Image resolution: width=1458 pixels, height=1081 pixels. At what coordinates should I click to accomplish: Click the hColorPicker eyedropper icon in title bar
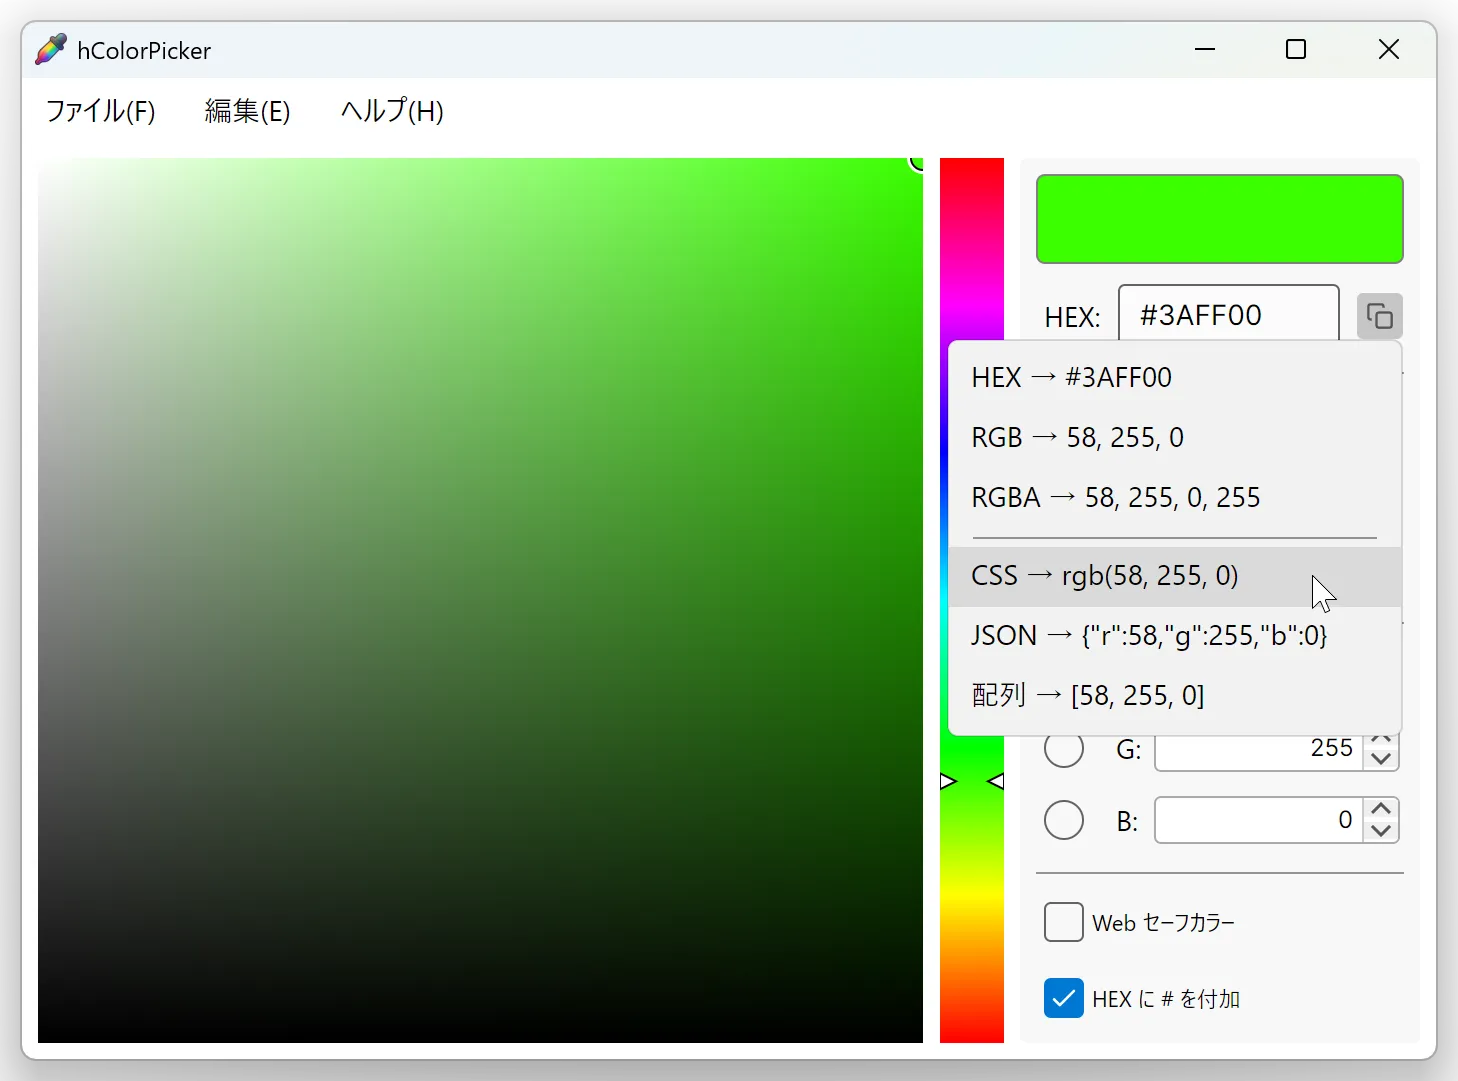click(x=51, y=49)
